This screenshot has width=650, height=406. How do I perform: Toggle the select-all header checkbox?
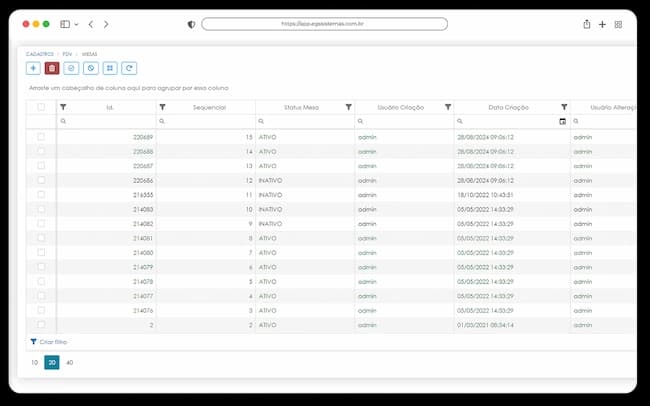41,107
